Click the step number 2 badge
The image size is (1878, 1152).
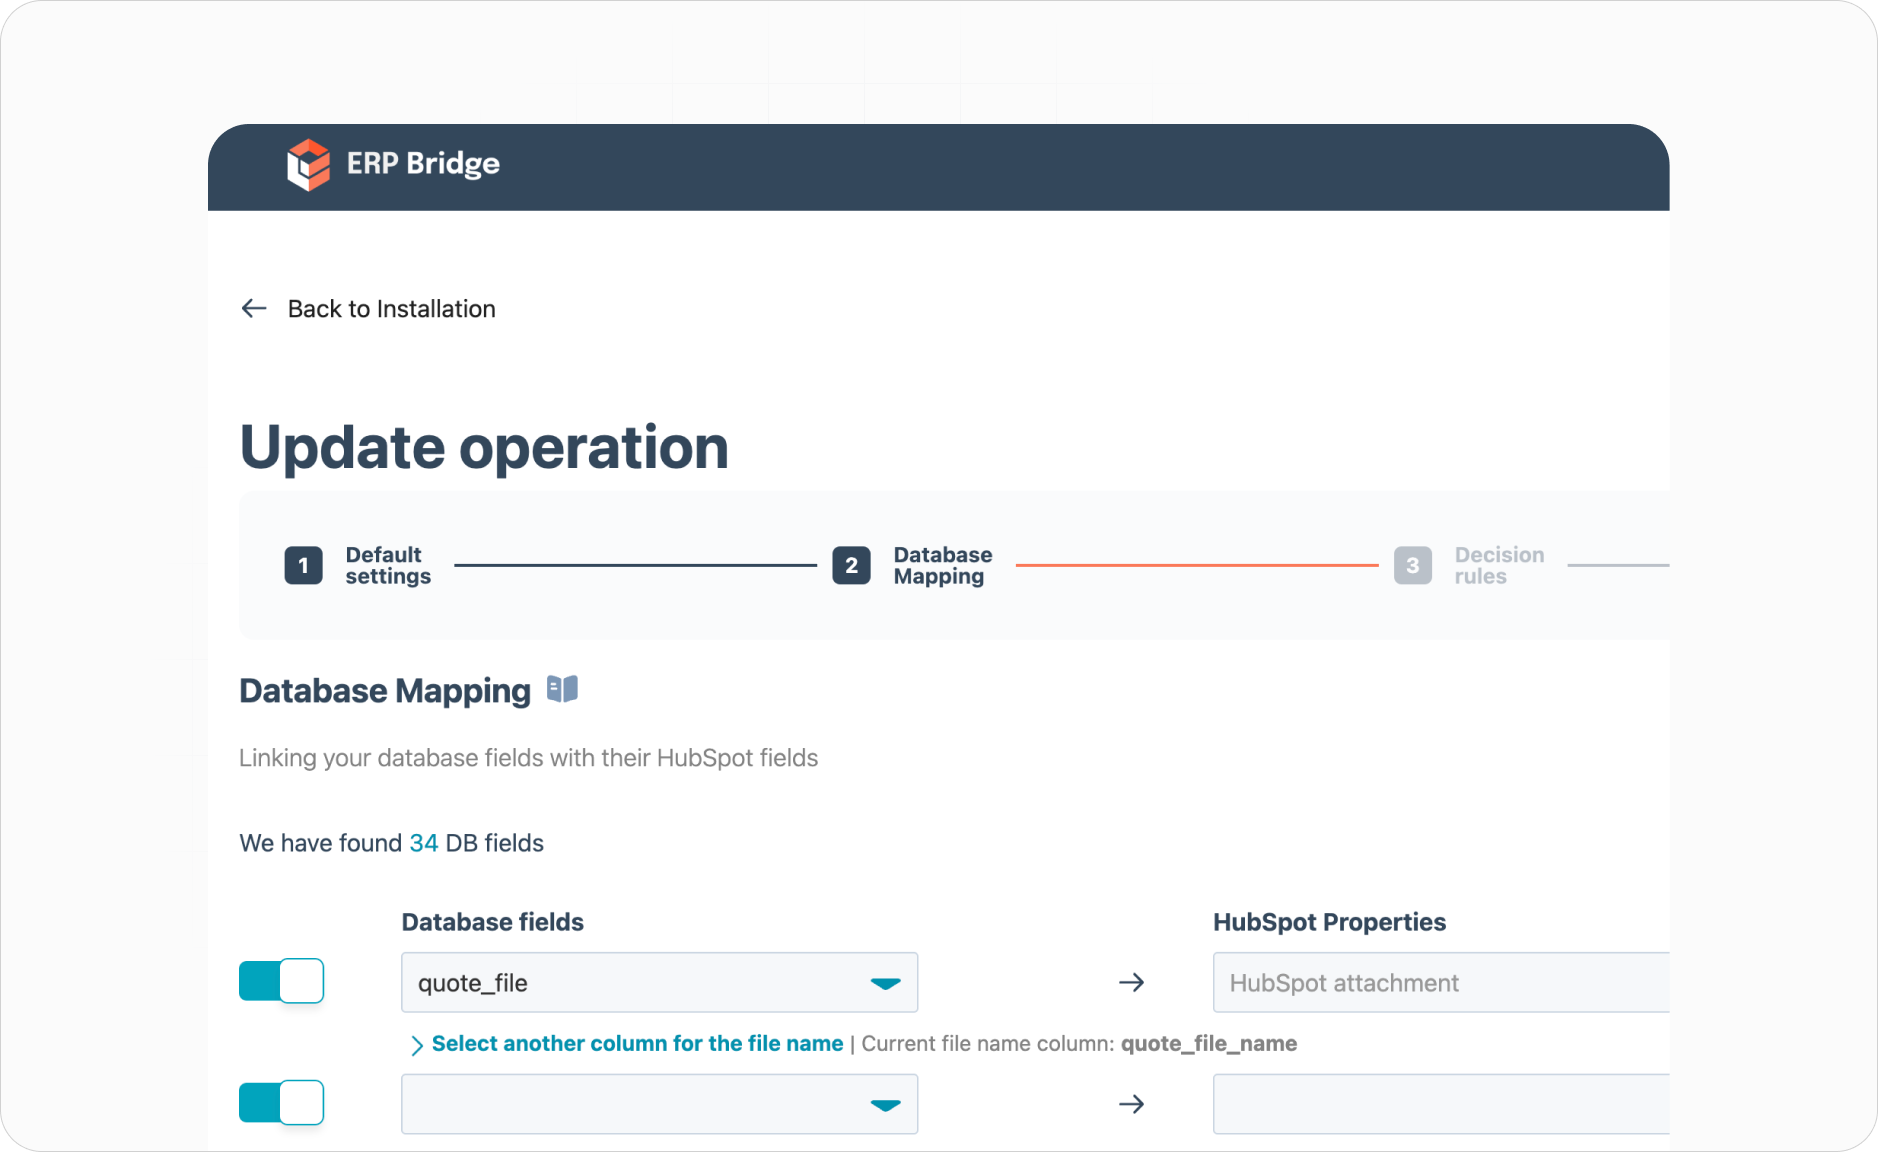pyautogui.click(x=851, y=566)
